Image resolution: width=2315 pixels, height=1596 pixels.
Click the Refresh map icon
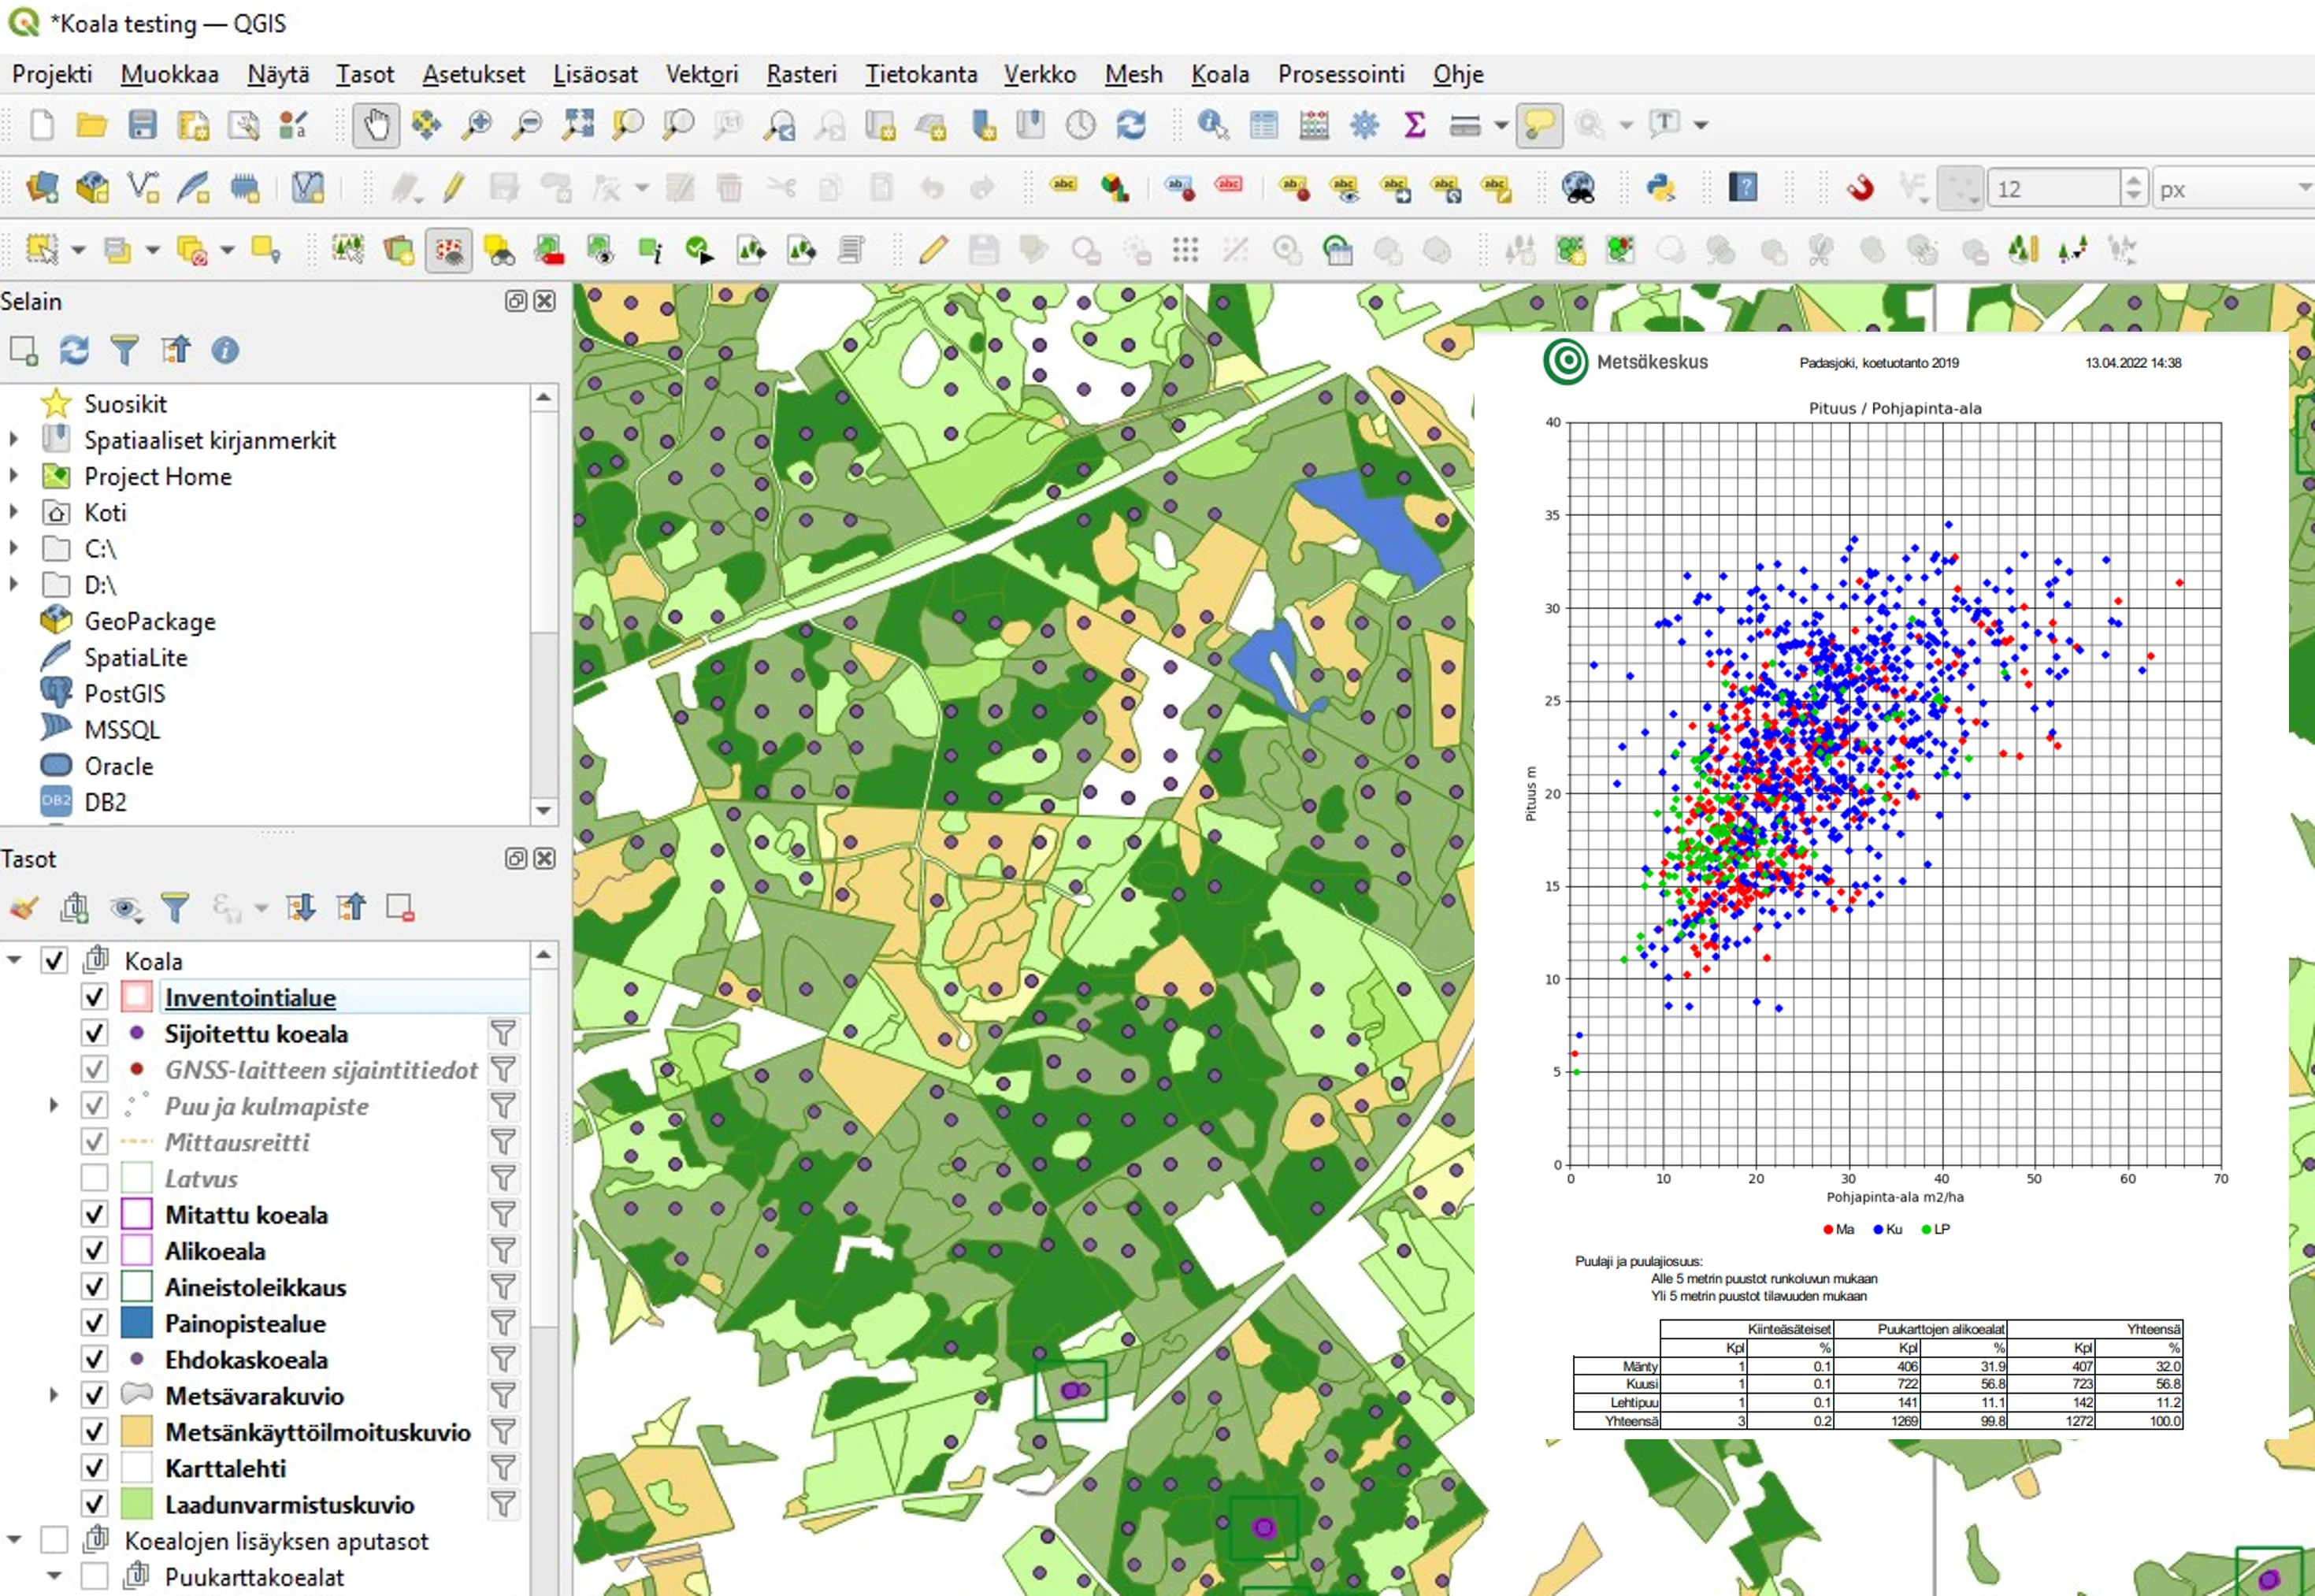(x=1131, y=125)
